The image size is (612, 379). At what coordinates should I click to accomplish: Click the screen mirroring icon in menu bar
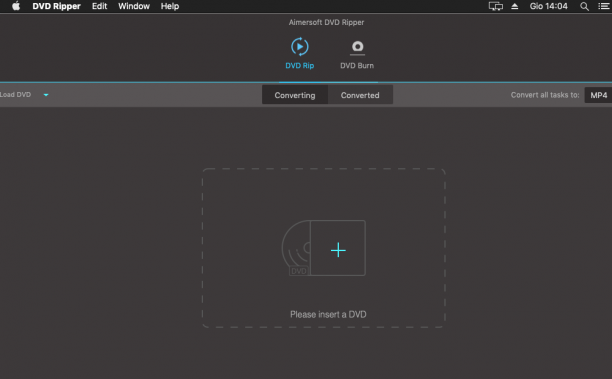496,6
